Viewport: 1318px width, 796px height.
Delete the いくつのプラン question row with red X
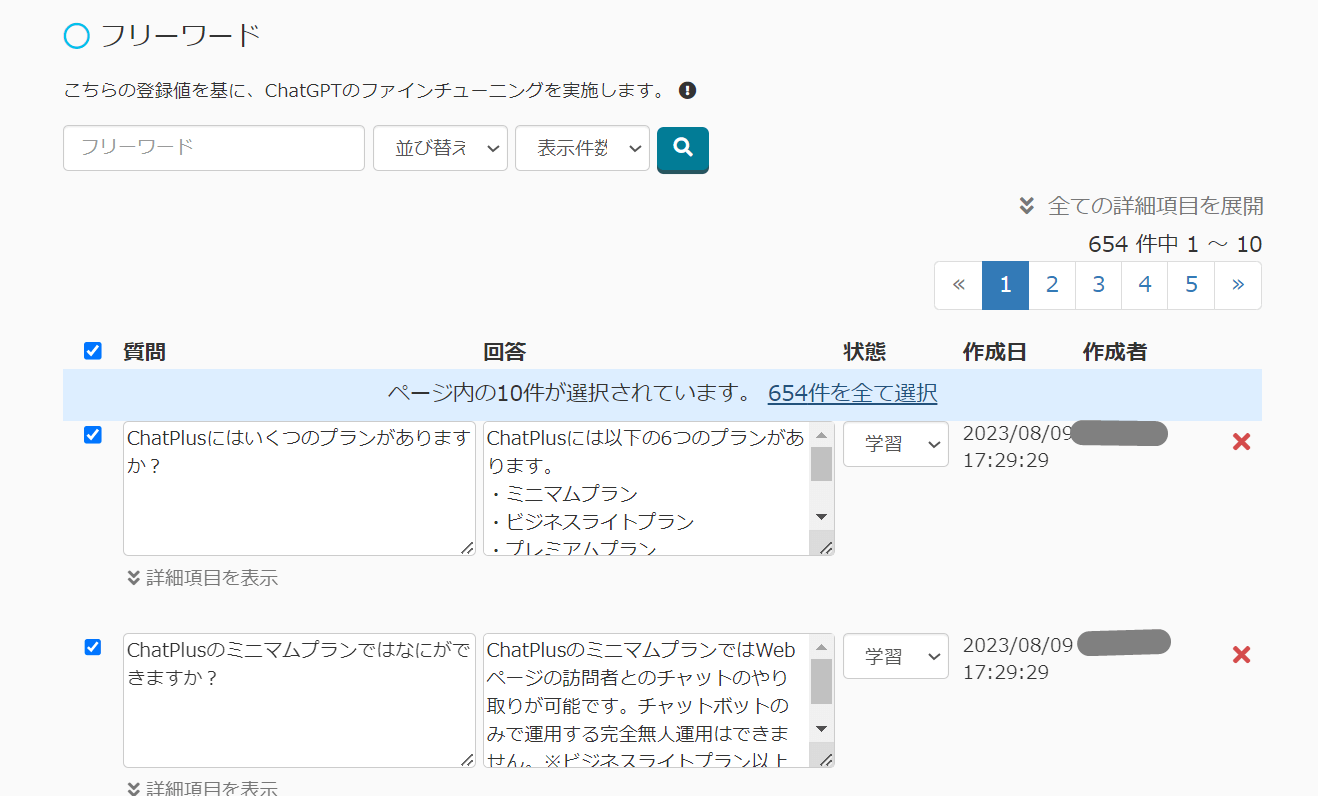pos(1241,442)
